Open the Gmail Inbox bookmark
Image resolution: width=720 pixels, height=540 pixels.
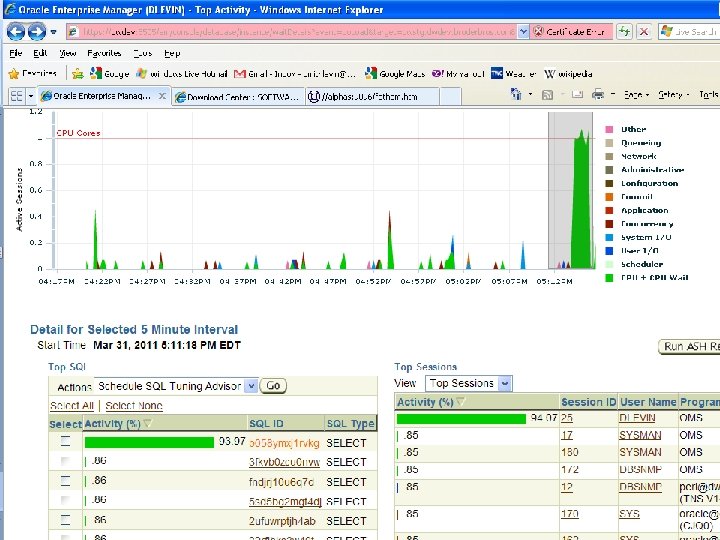point(295,73)
